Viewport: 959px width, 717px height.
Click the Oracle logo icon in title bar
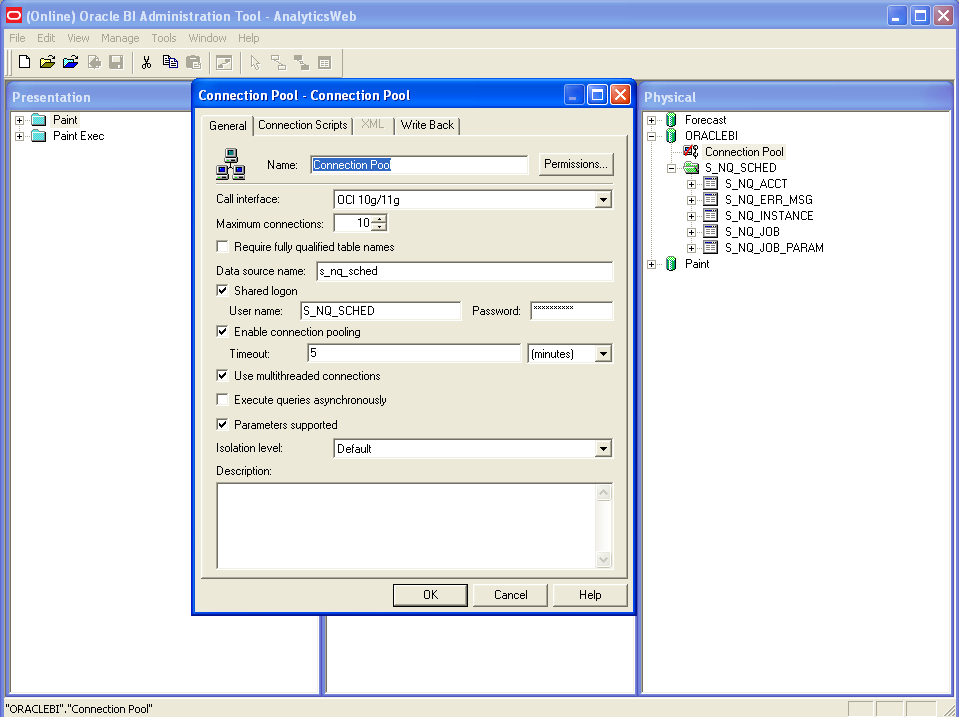(13, 16)
